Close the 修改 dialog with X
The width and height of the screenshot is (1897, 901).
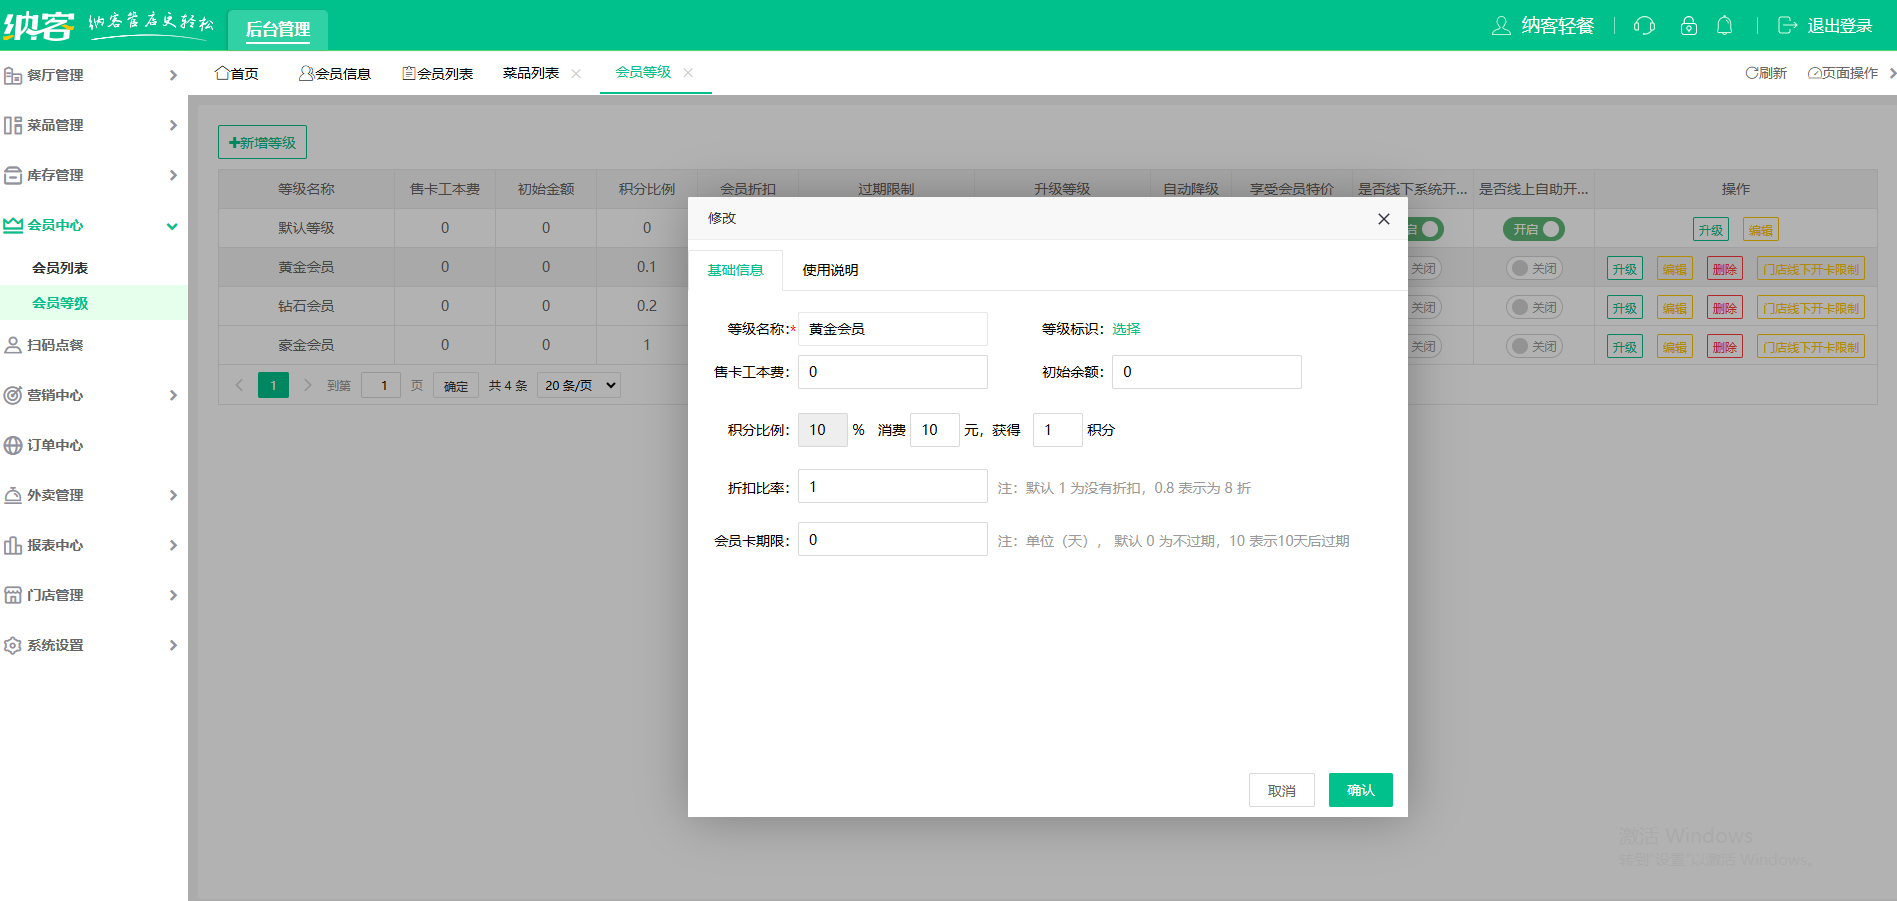pyautogui.click(x=1384, y=219)
